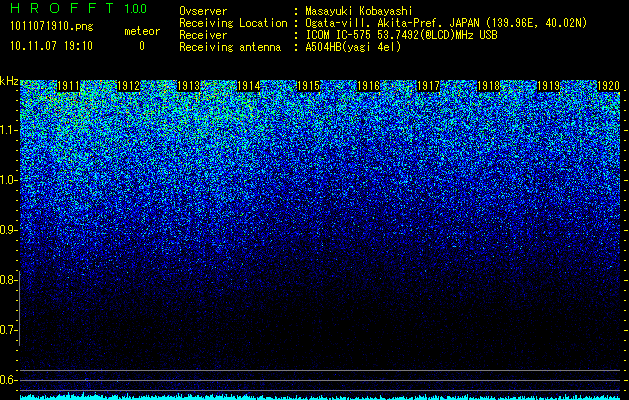Click the 1917 time marker

pyautogui.click(x=428, y=86)
